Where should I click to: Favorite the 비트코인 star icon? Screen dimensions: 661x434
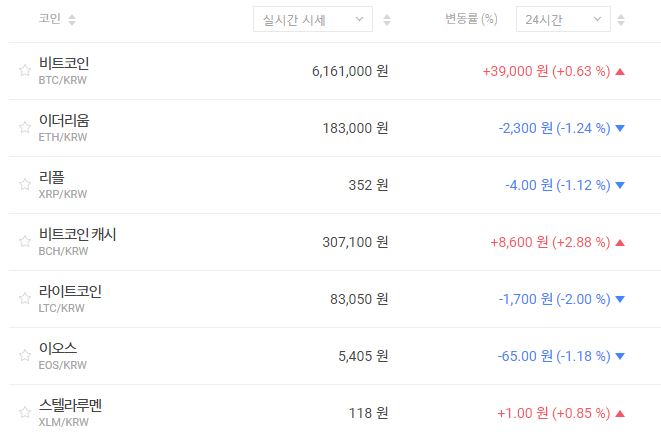[x=25, y=71]
